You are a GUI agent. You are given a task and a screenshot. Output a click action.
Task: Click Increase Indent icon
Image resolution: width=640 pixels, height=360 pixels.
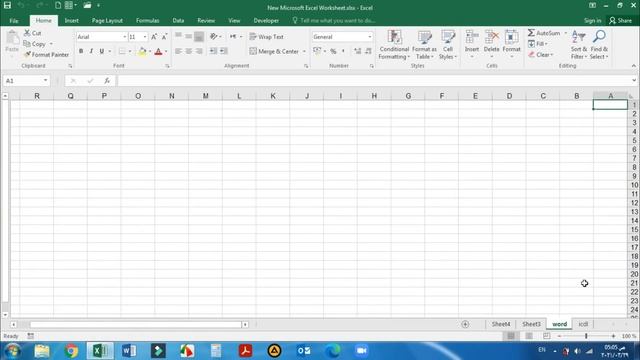tap(224, 51)
